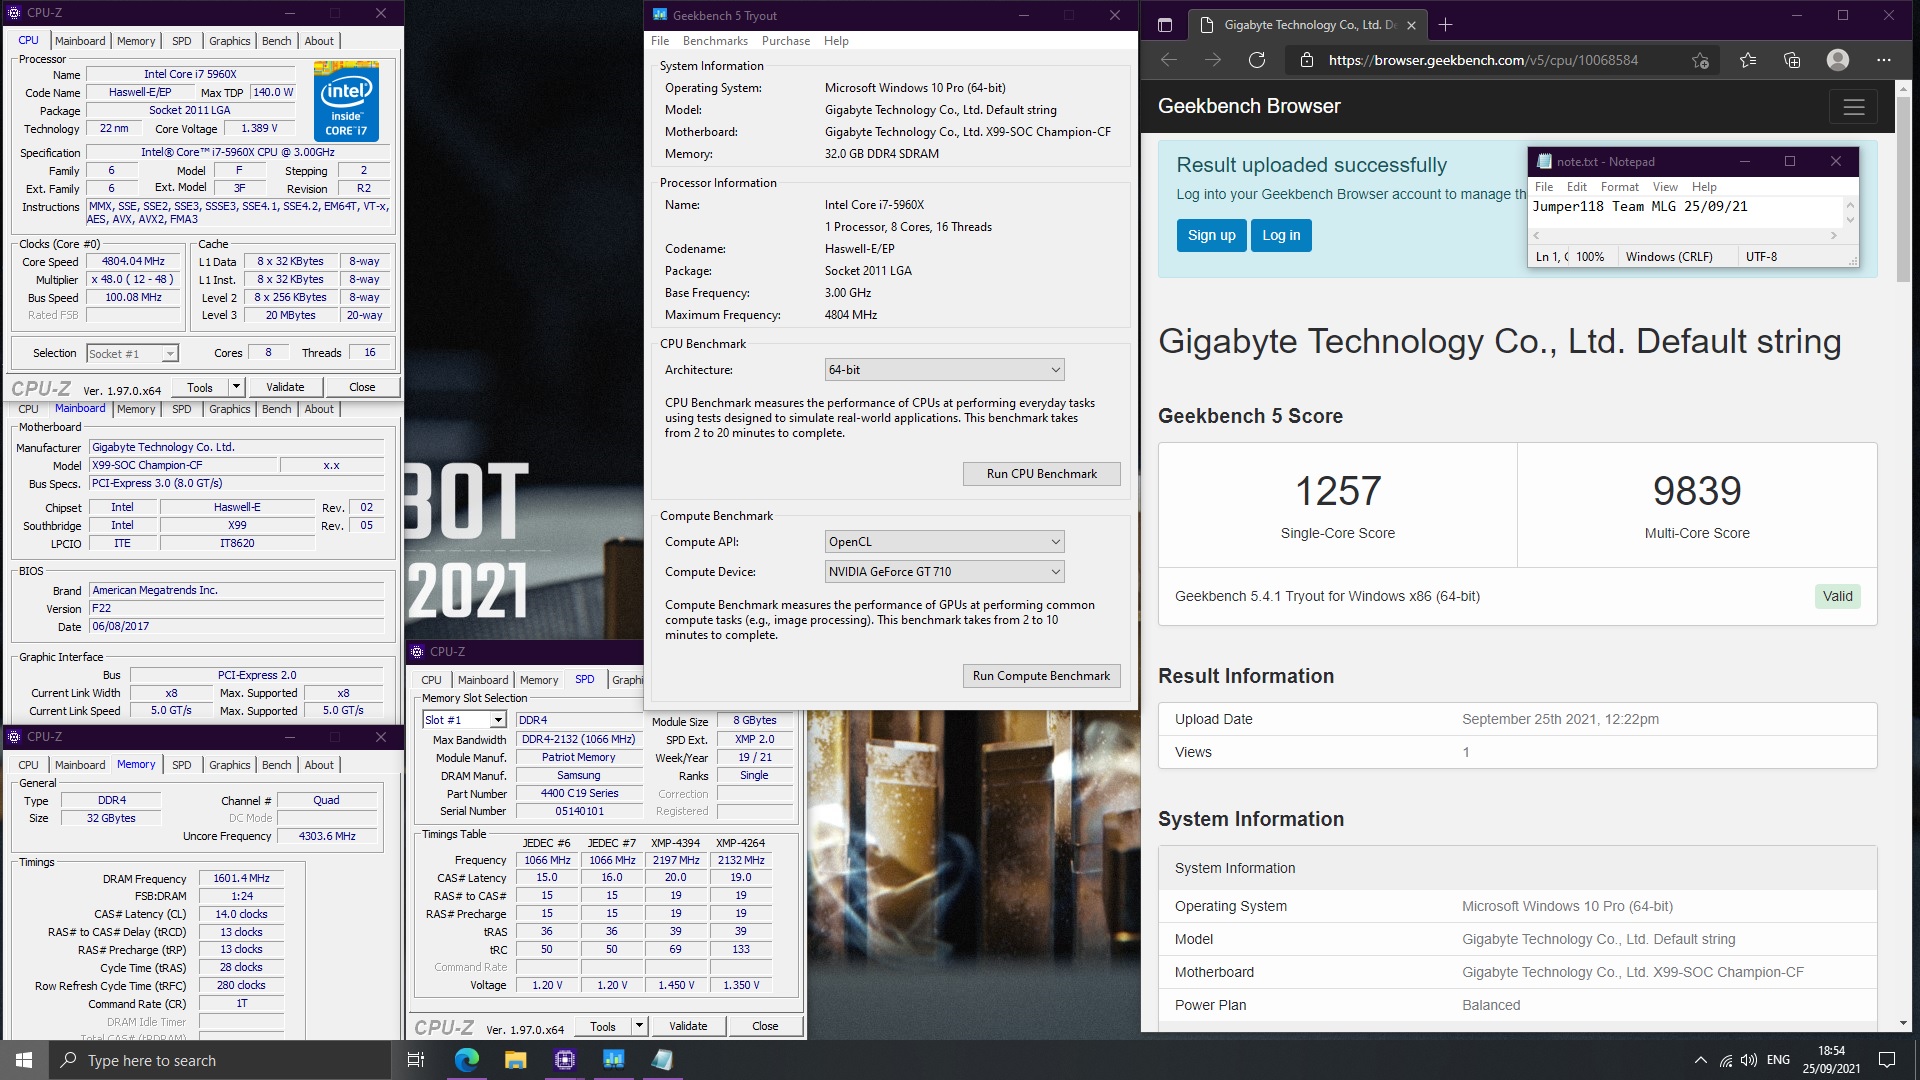Screen dimensions: 1920x1080
Task: Add this page to favorites with the star-plus icon
Action: [1700, 60]
